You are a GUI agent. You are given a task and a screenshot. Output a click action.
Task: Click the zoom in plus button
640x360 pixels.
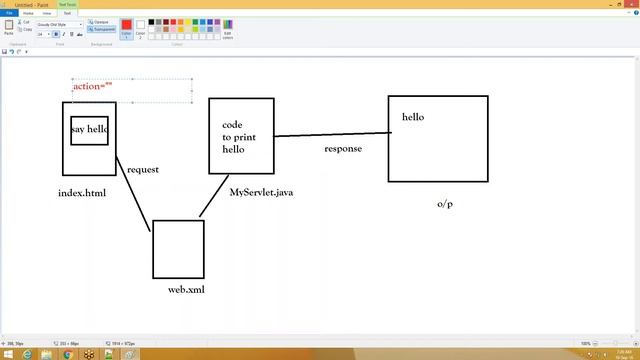636,344
